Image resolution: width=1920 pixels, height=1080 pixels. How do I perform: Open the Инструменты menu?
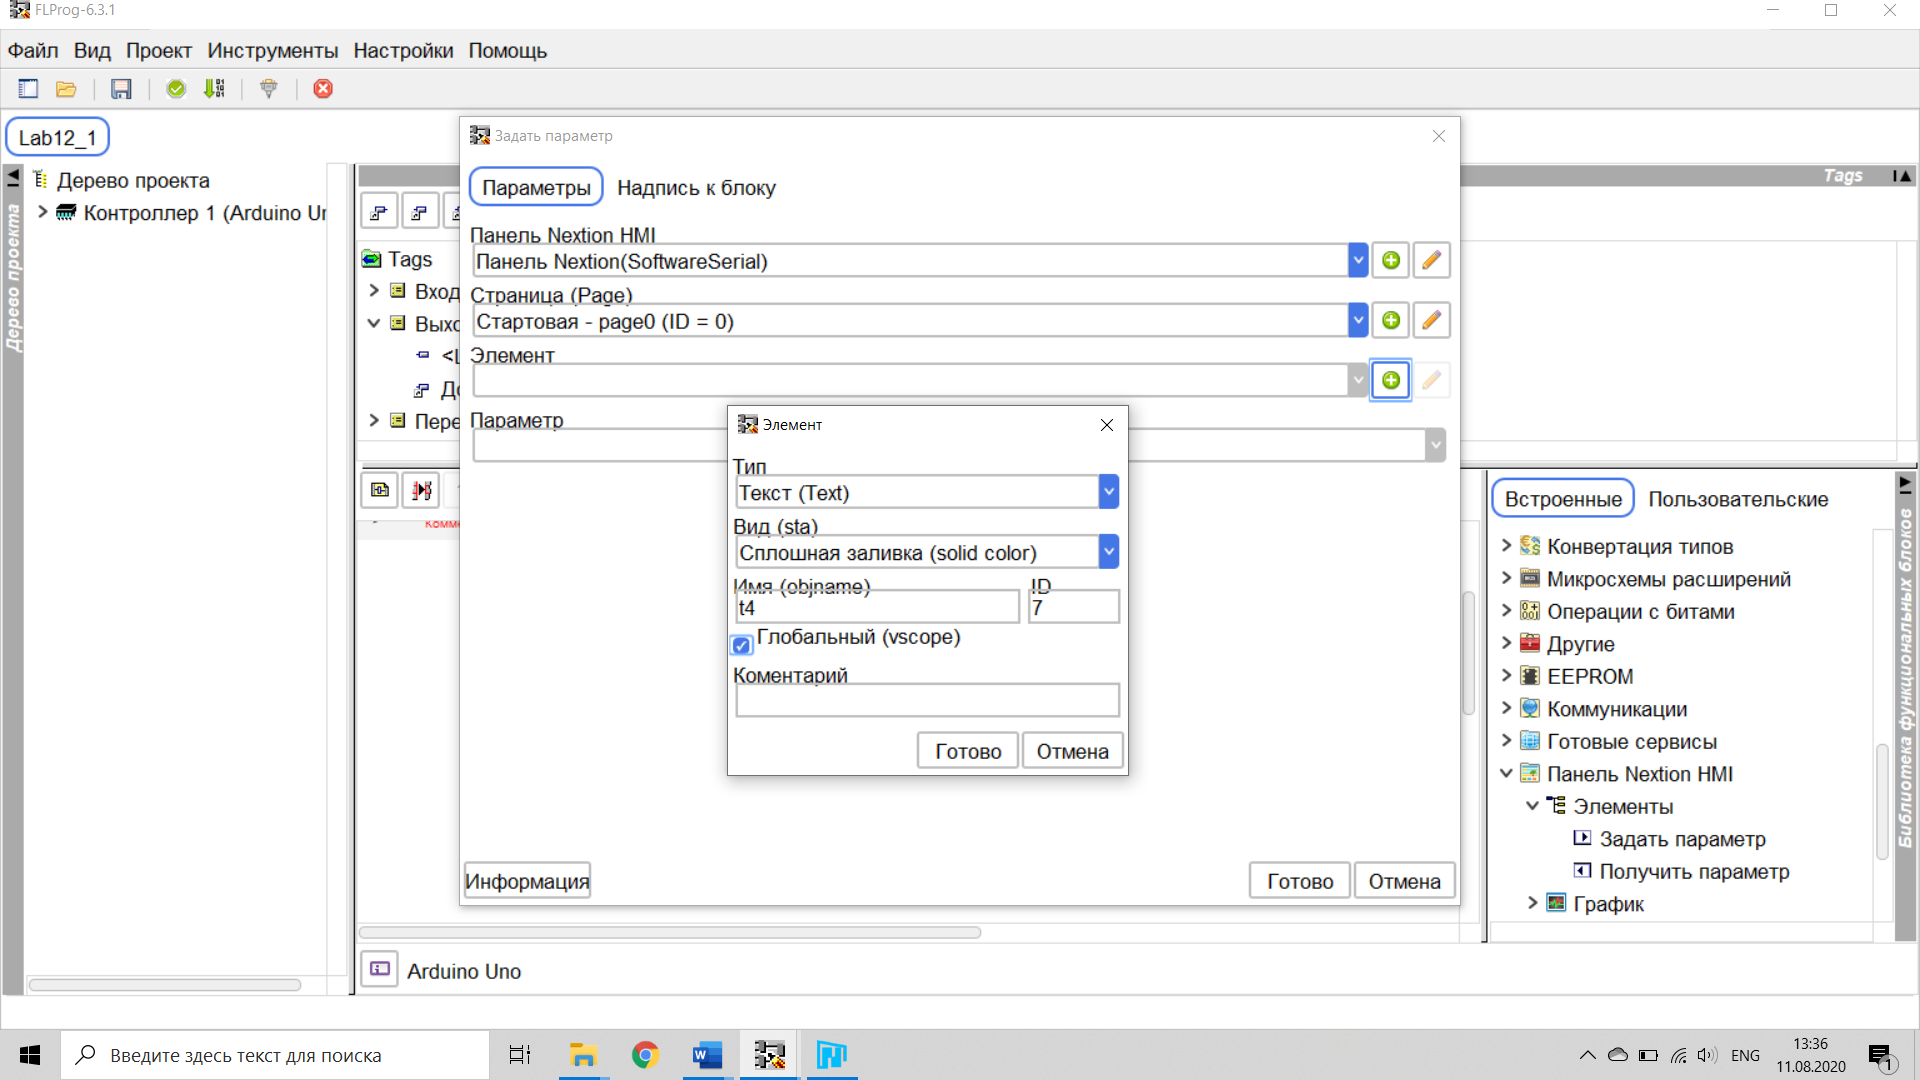[272, 51]
